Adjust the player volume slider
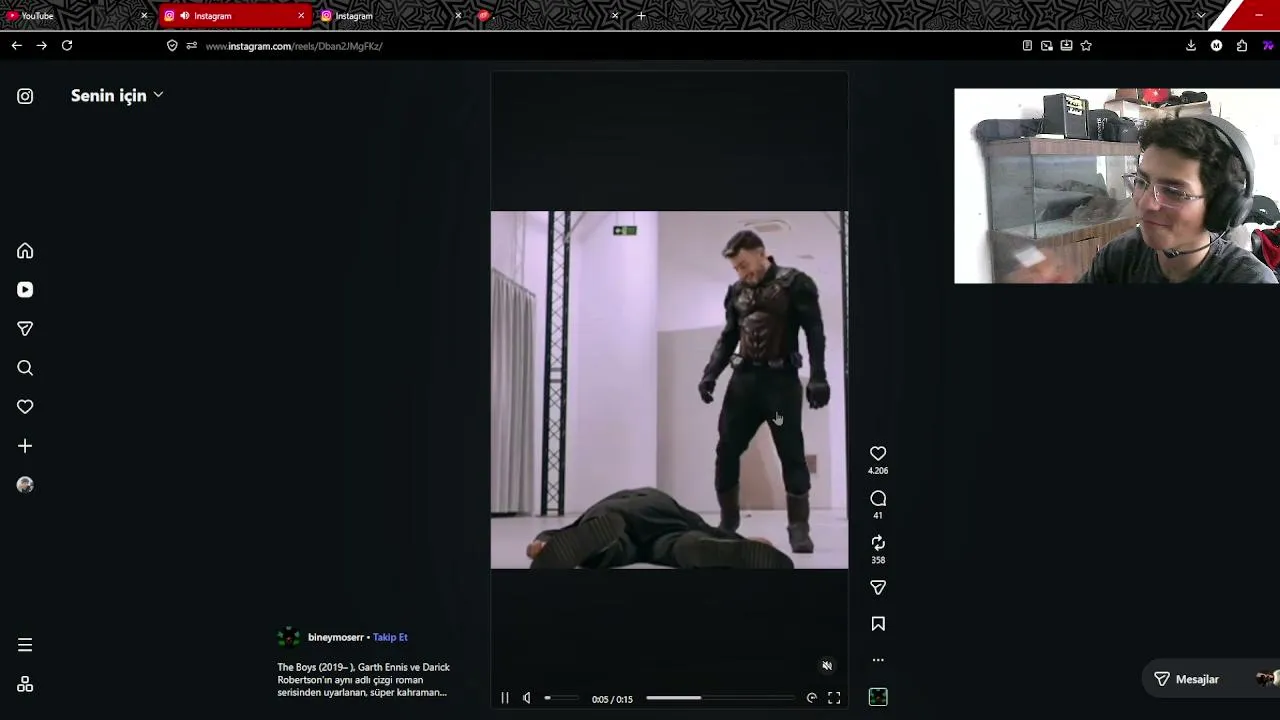Viewport: 1280px width, 720px height. [x=561, y=698]
